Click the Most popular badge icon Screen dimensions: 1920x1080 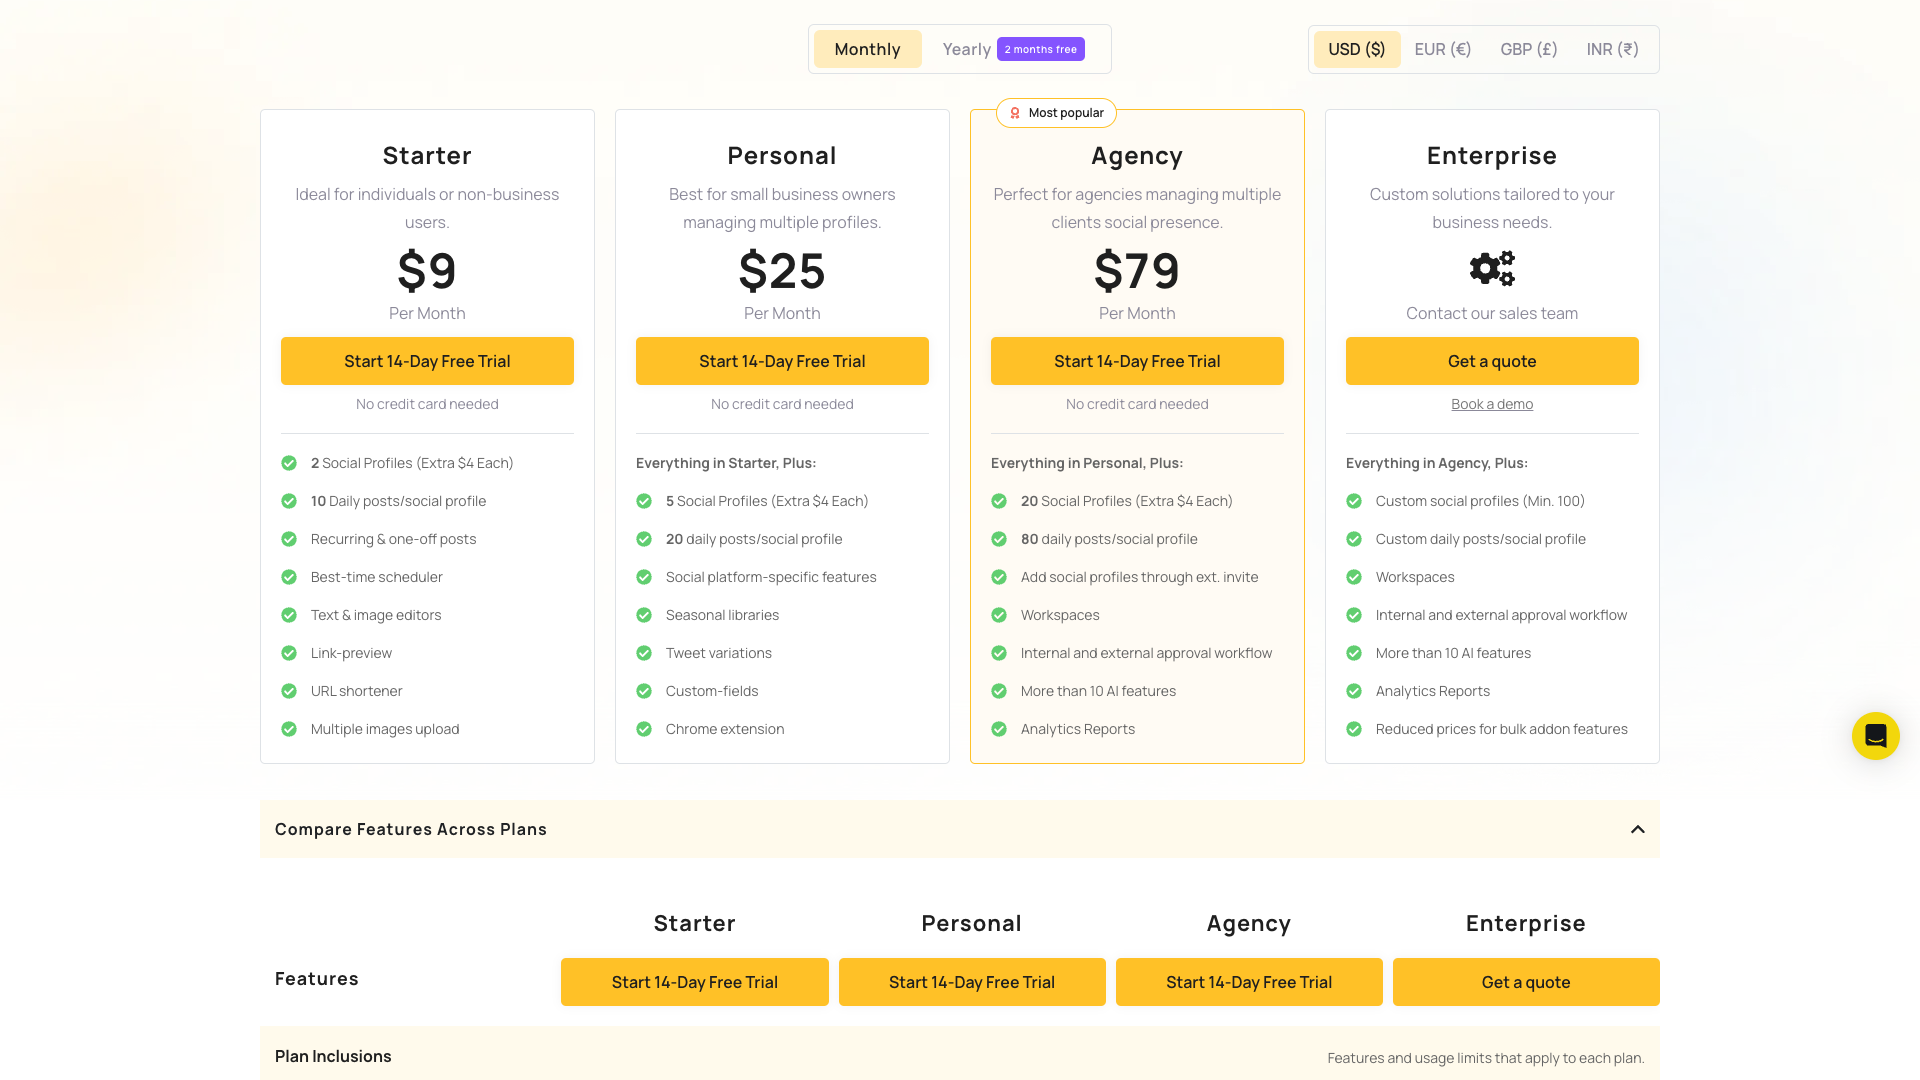[x=1015, y=113]
